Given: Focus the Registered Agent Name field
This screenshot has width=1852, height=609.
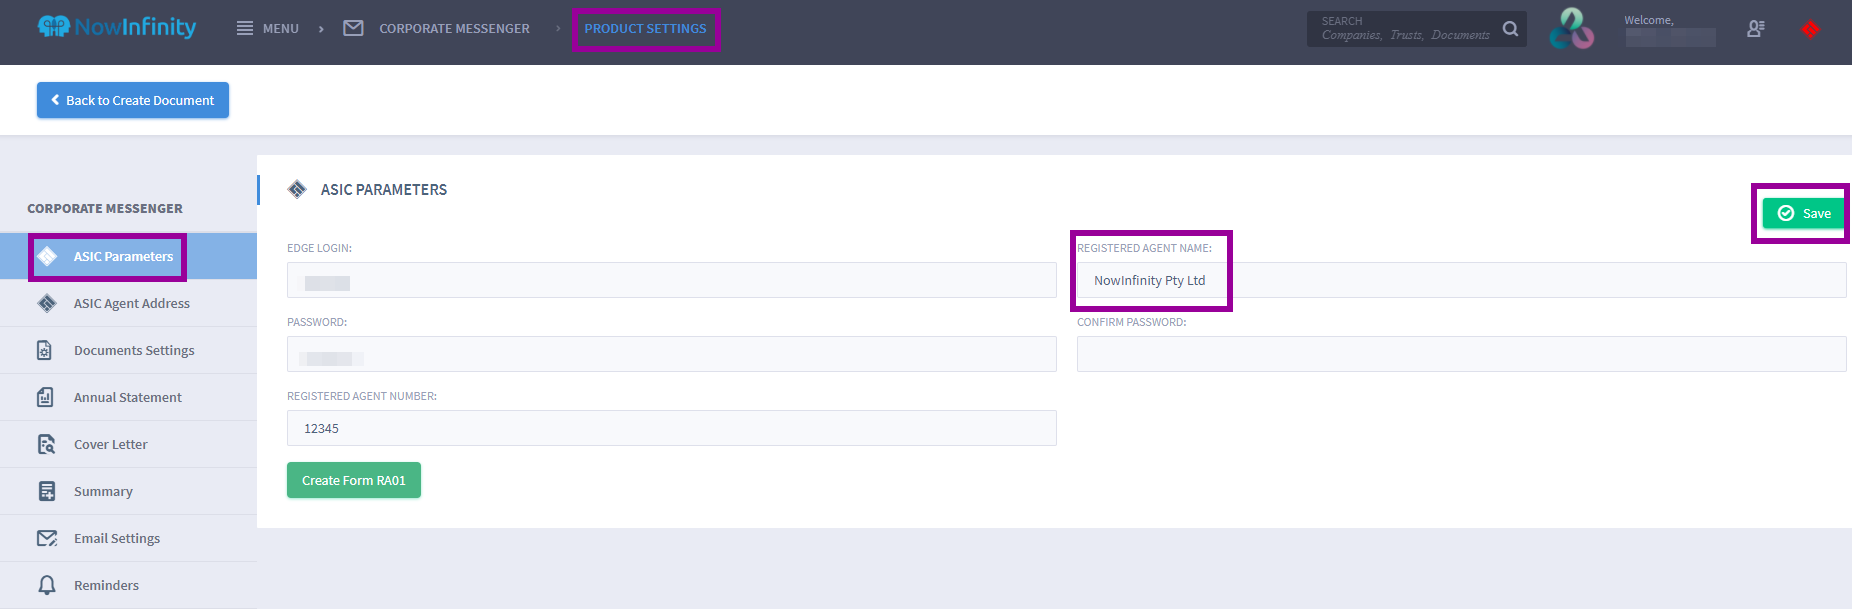Looking at the screenshot, I should (1462, 280).
